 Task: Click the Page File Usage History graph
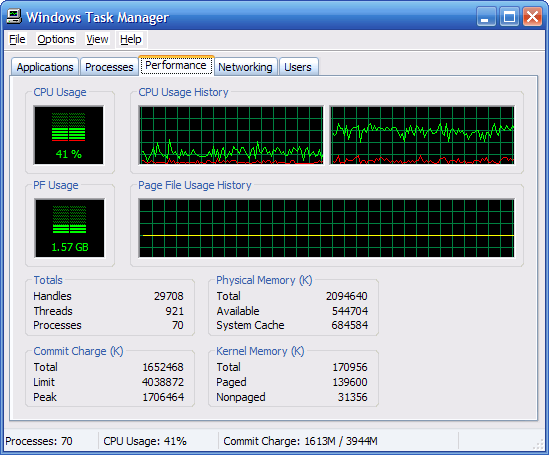pyautogui.click(x=327, y=228)
